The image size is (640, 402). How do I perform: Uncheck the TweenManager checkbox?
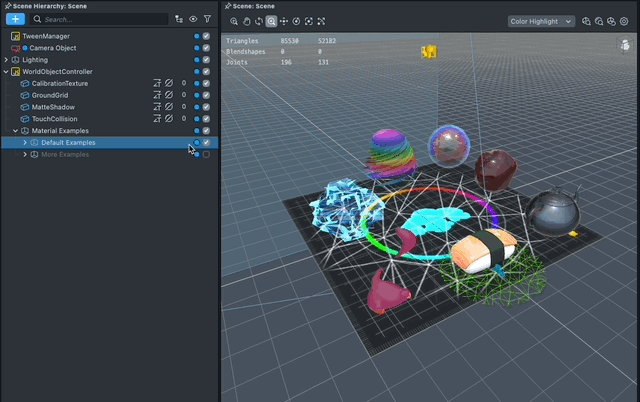[x=206, y=36]
